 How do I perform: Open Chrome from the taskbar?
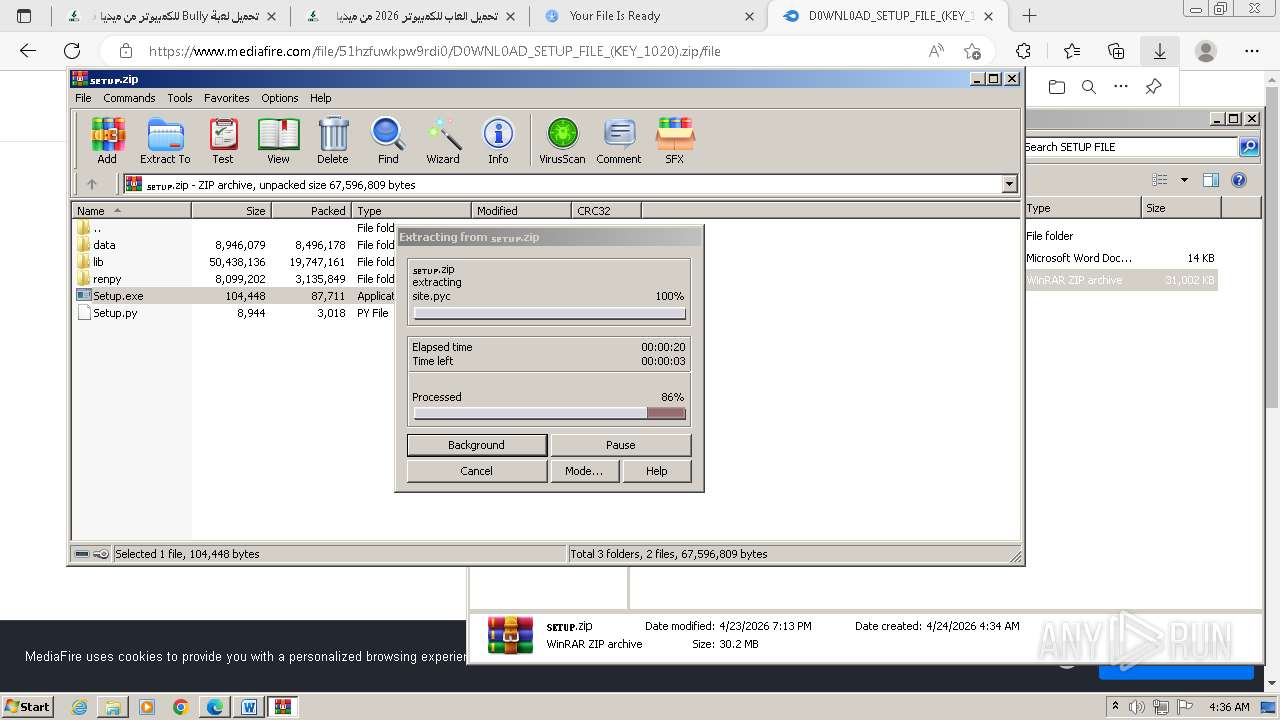180,707
